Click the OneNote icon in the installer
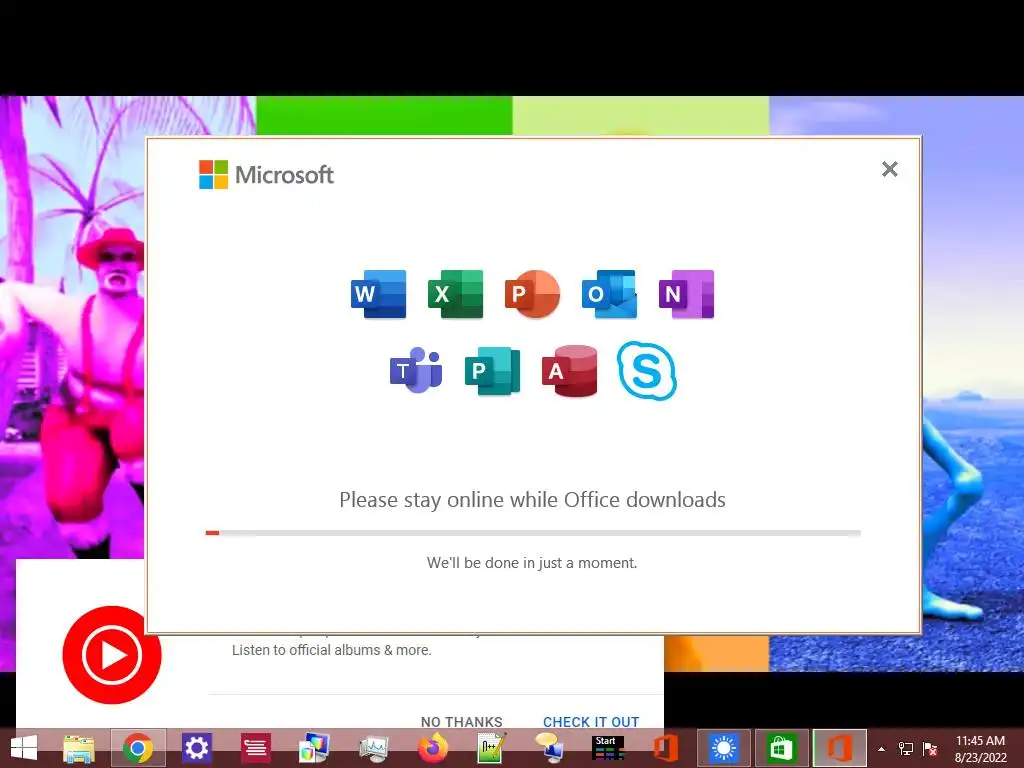Screen dimensions: 1024x768 (x=686, y=294)
